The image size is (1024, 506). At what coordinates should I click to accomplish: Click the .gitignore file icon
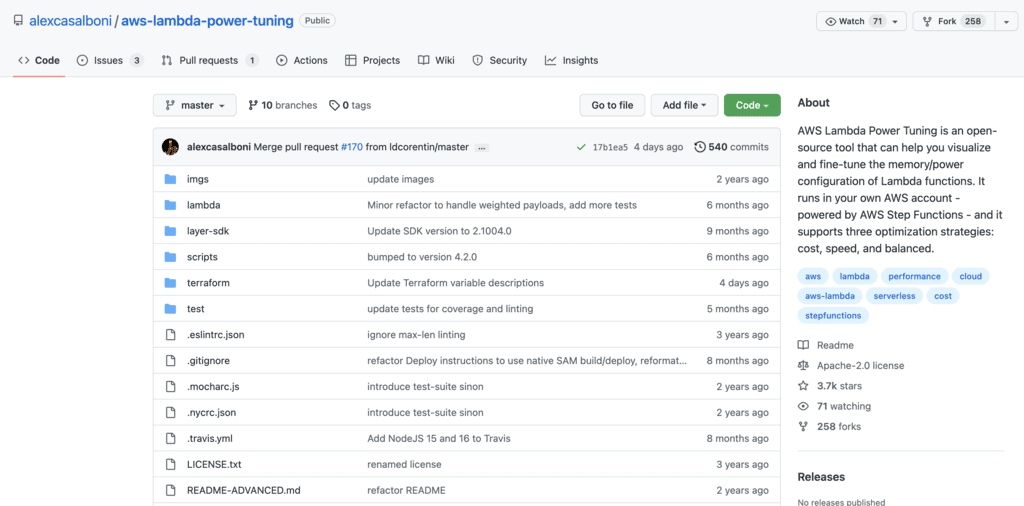pyautogui.click(x=170, y=361)
